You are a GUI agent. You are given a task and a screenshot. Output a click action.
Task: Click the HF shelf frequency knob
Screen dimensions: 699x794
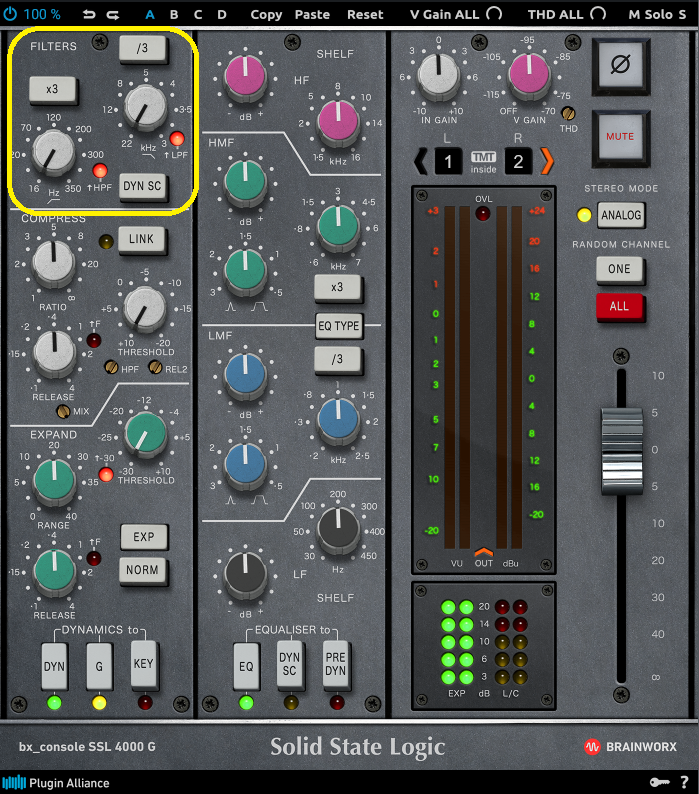click(x=338, y=122)
